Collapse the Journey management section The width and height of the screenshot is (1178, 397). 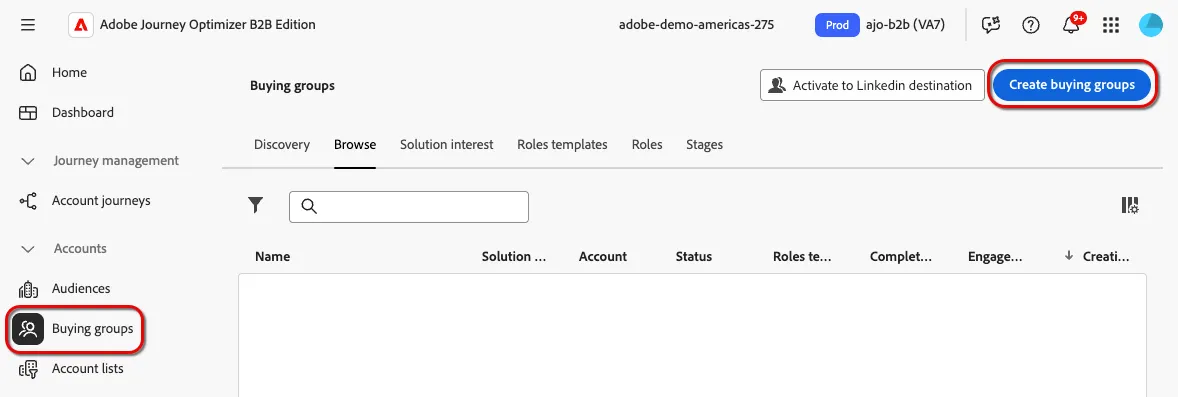[28, 161]
